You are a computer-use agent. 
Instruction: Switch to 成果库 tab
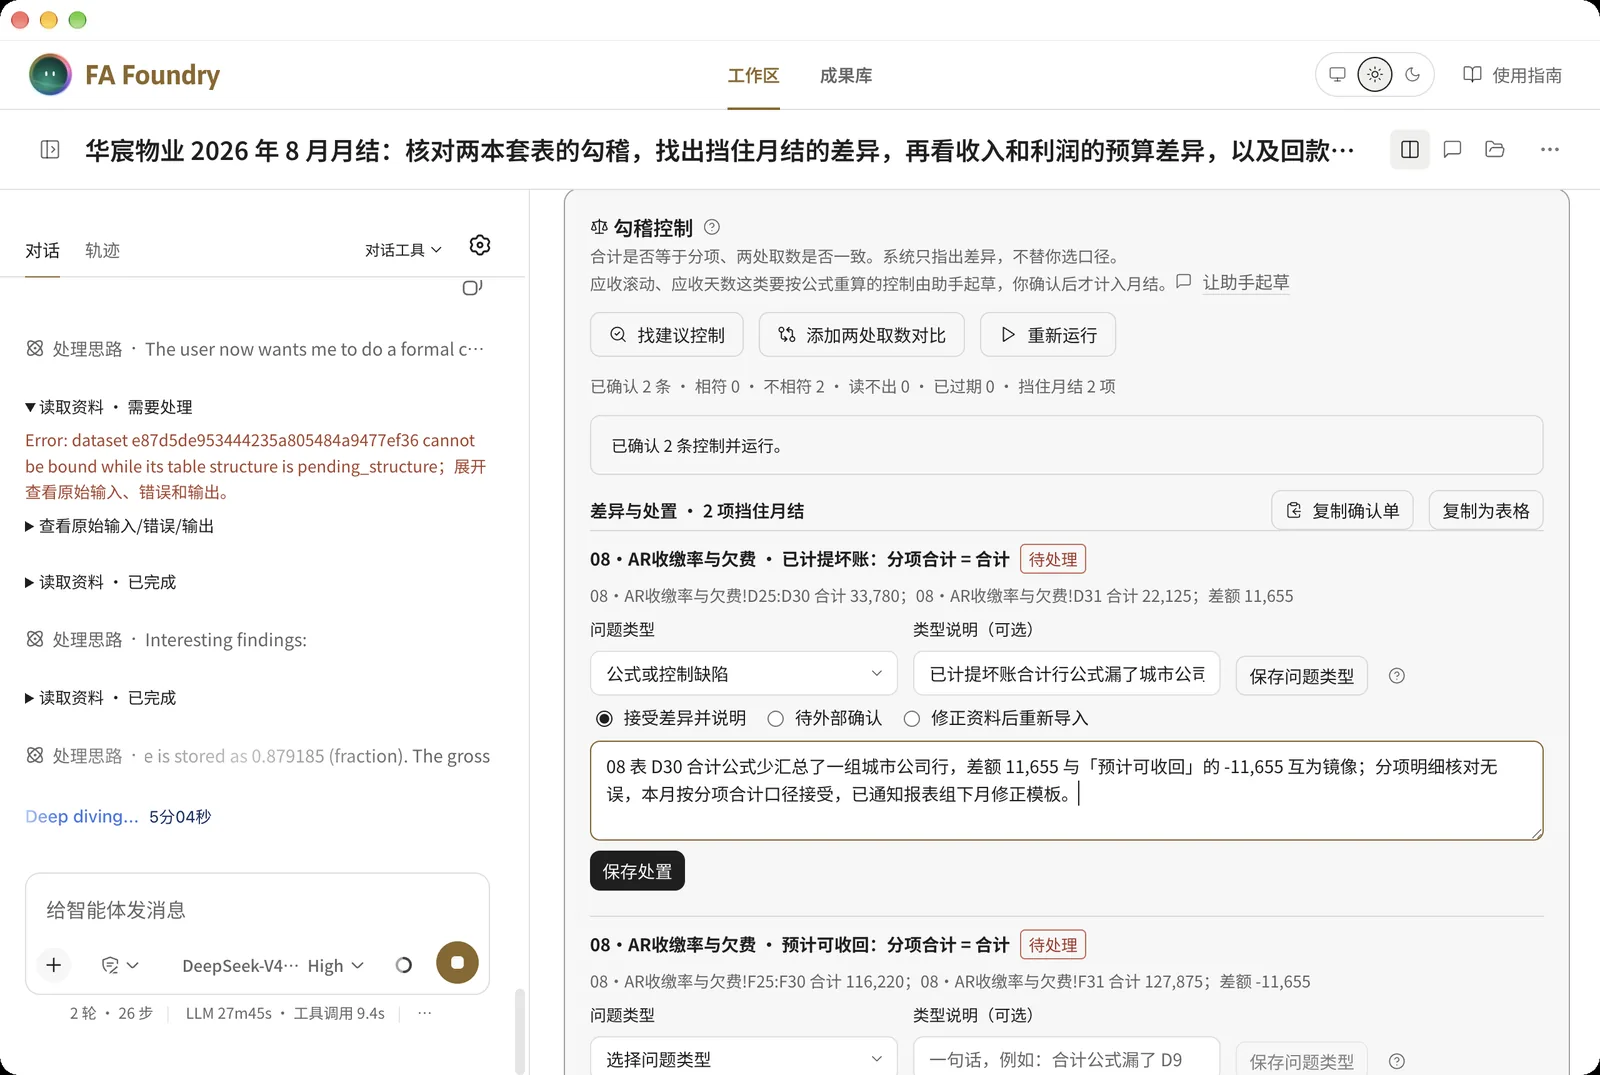click(846, 76)
